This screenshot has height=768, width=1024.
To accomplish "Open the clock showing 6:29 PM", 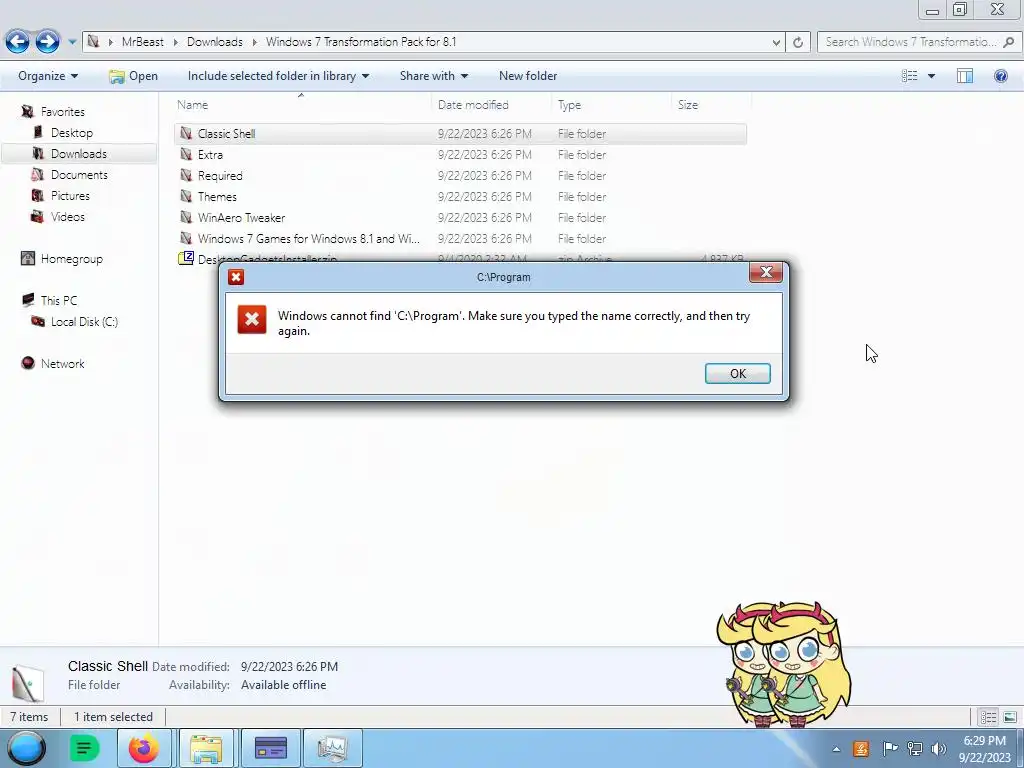I will [x=985, y=748].
